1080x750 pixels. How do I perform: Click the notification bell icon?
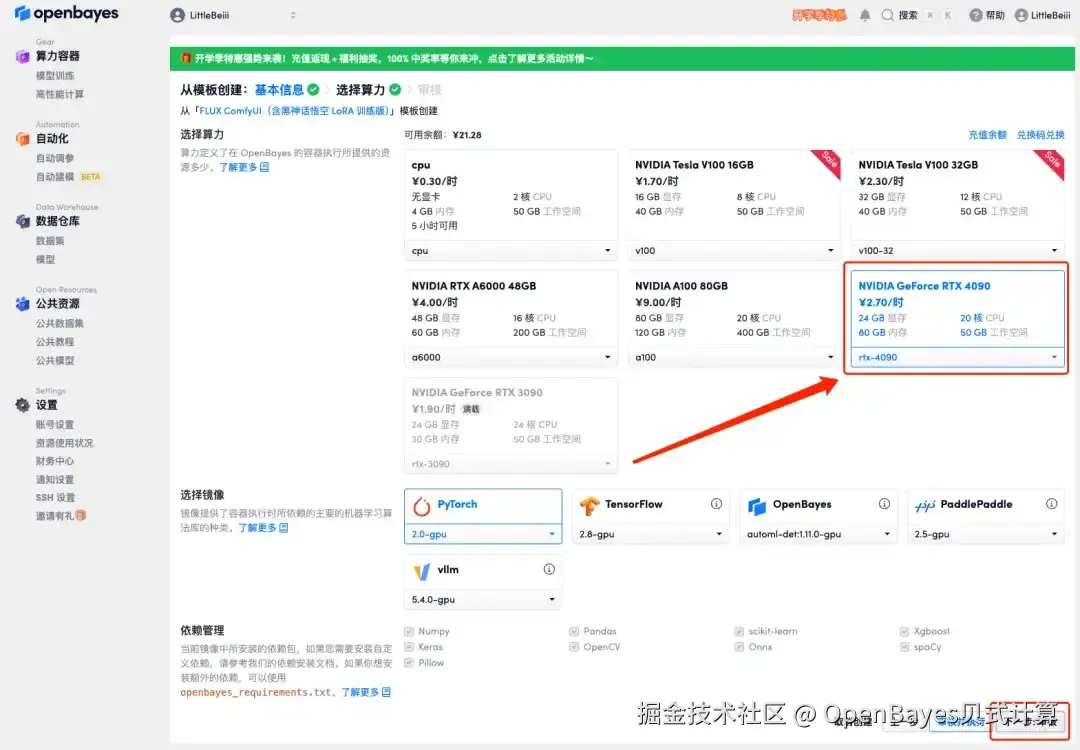click(865, 15)
